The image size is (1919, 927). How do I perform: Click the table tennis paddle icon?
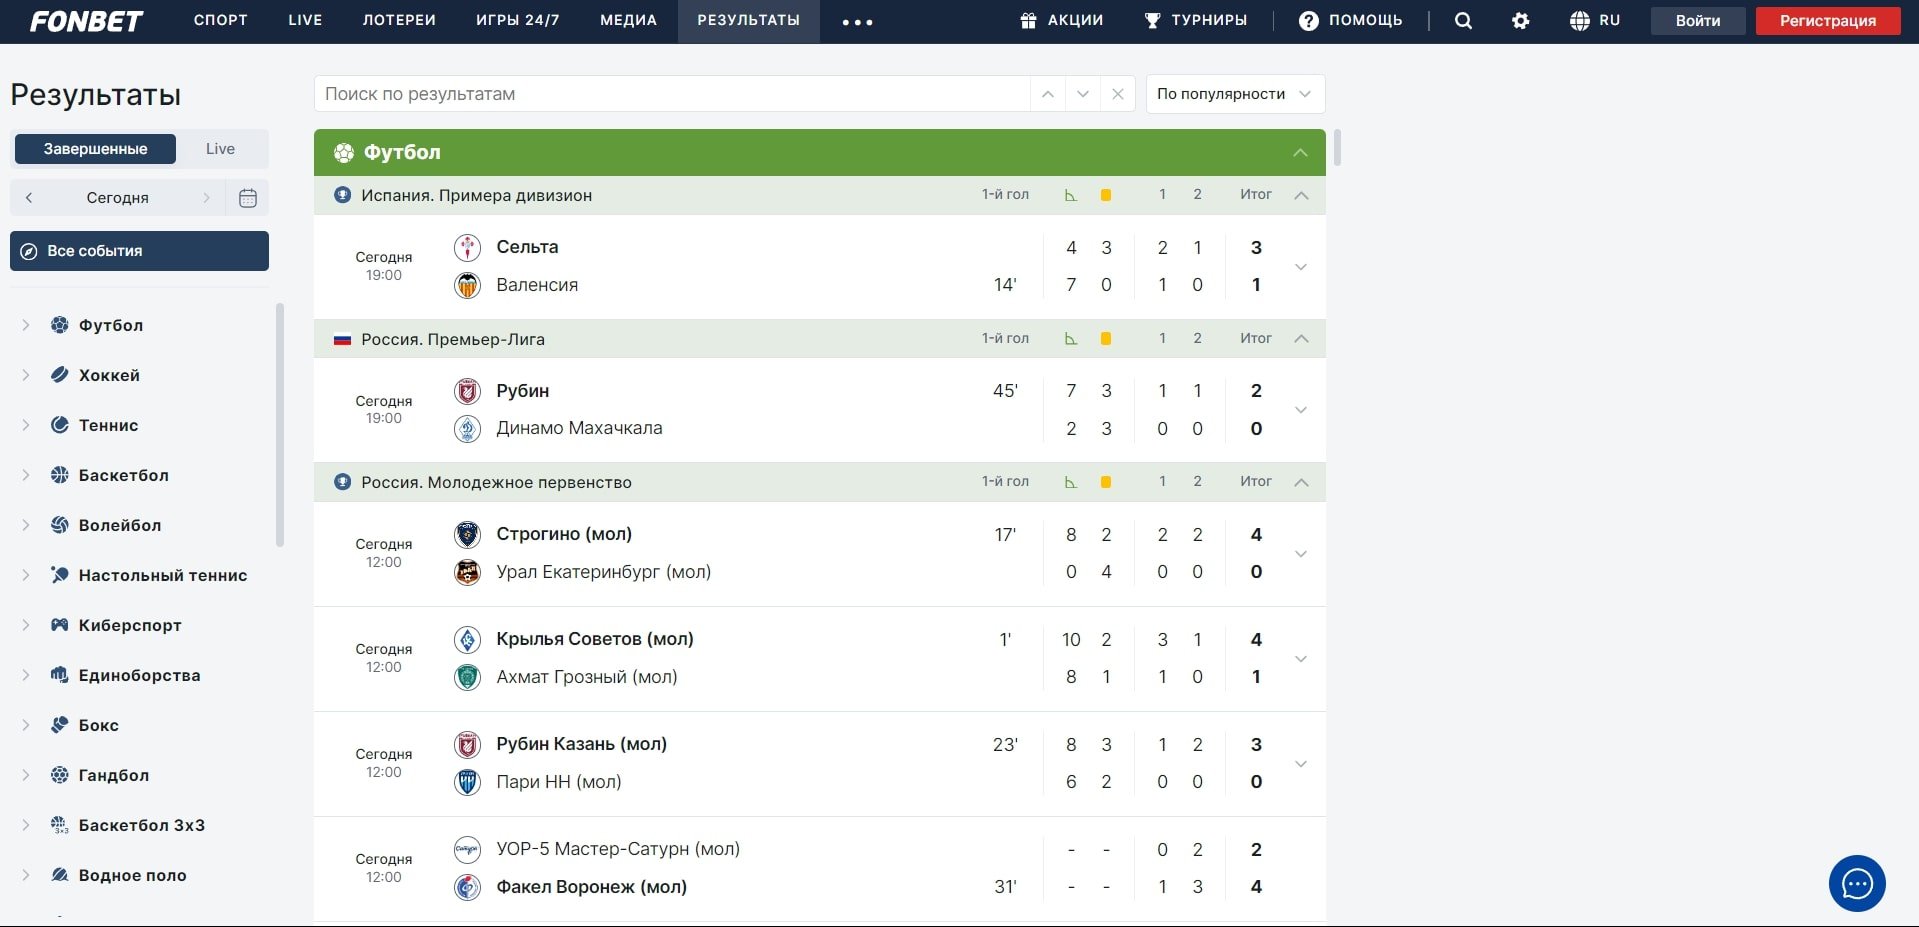(60, 575)
